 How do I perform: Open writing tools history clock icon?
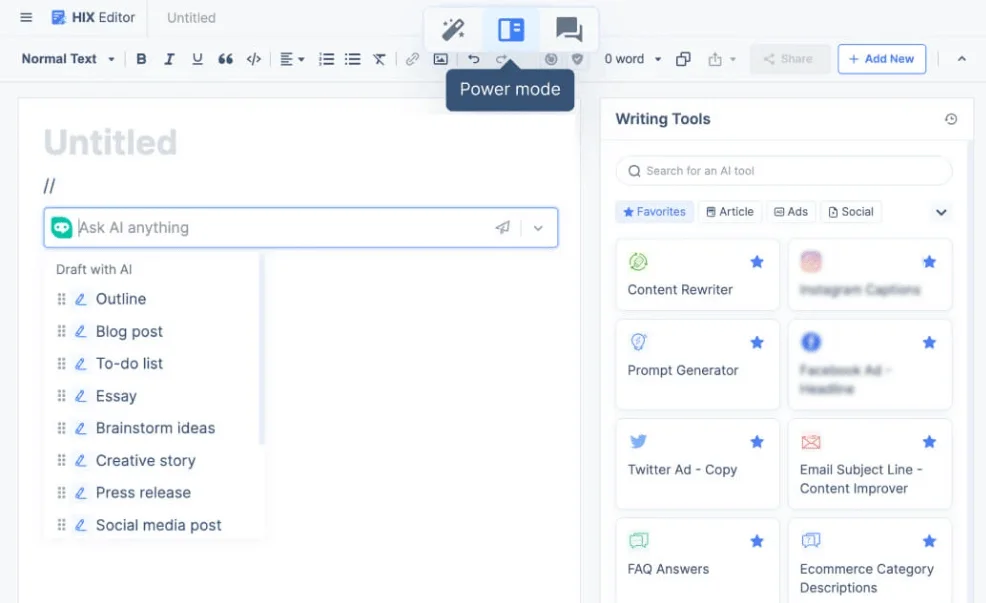tap(950, 119)
